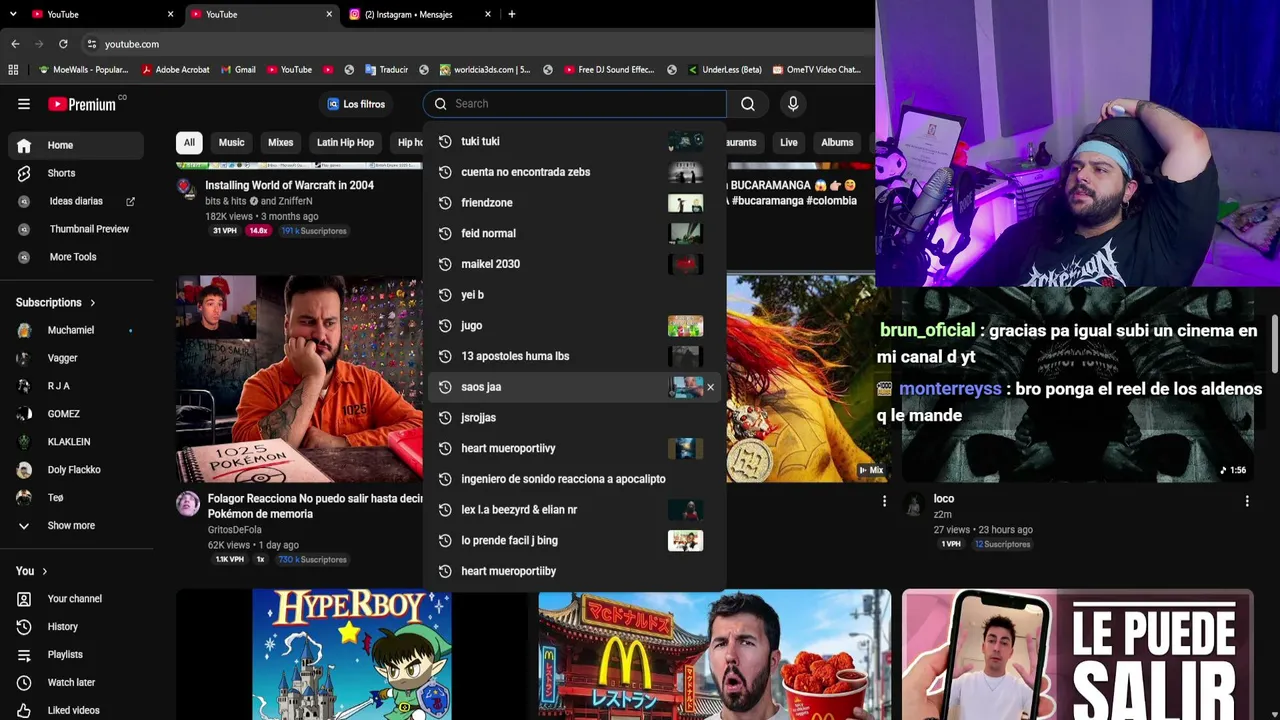Select '13 apostoles huma lbs' suggestion
Viewport: 1280px width, 720px height.
(575, 356)
